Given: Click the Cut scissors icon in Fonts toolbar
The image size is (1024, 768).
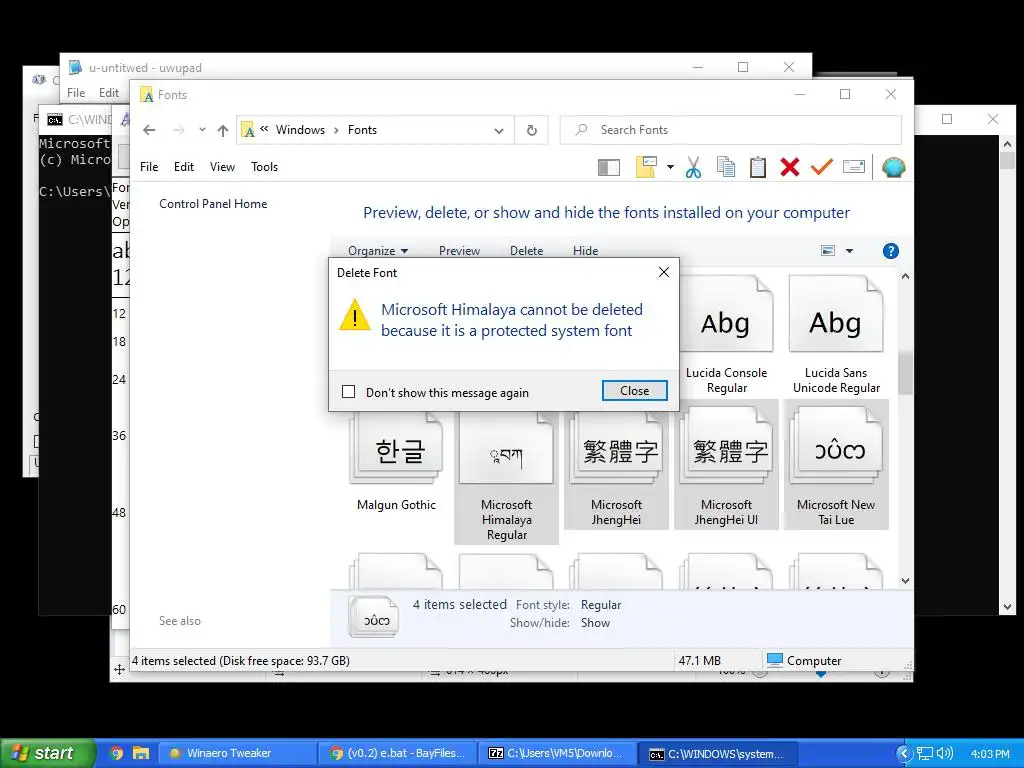Looking at the screenshot, I should click(693, 167).
